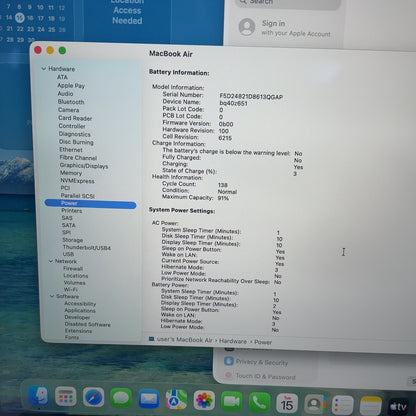Select Wi-Fi under Network
This screenshot has height=416, width=416.
(x=70, y=289)
